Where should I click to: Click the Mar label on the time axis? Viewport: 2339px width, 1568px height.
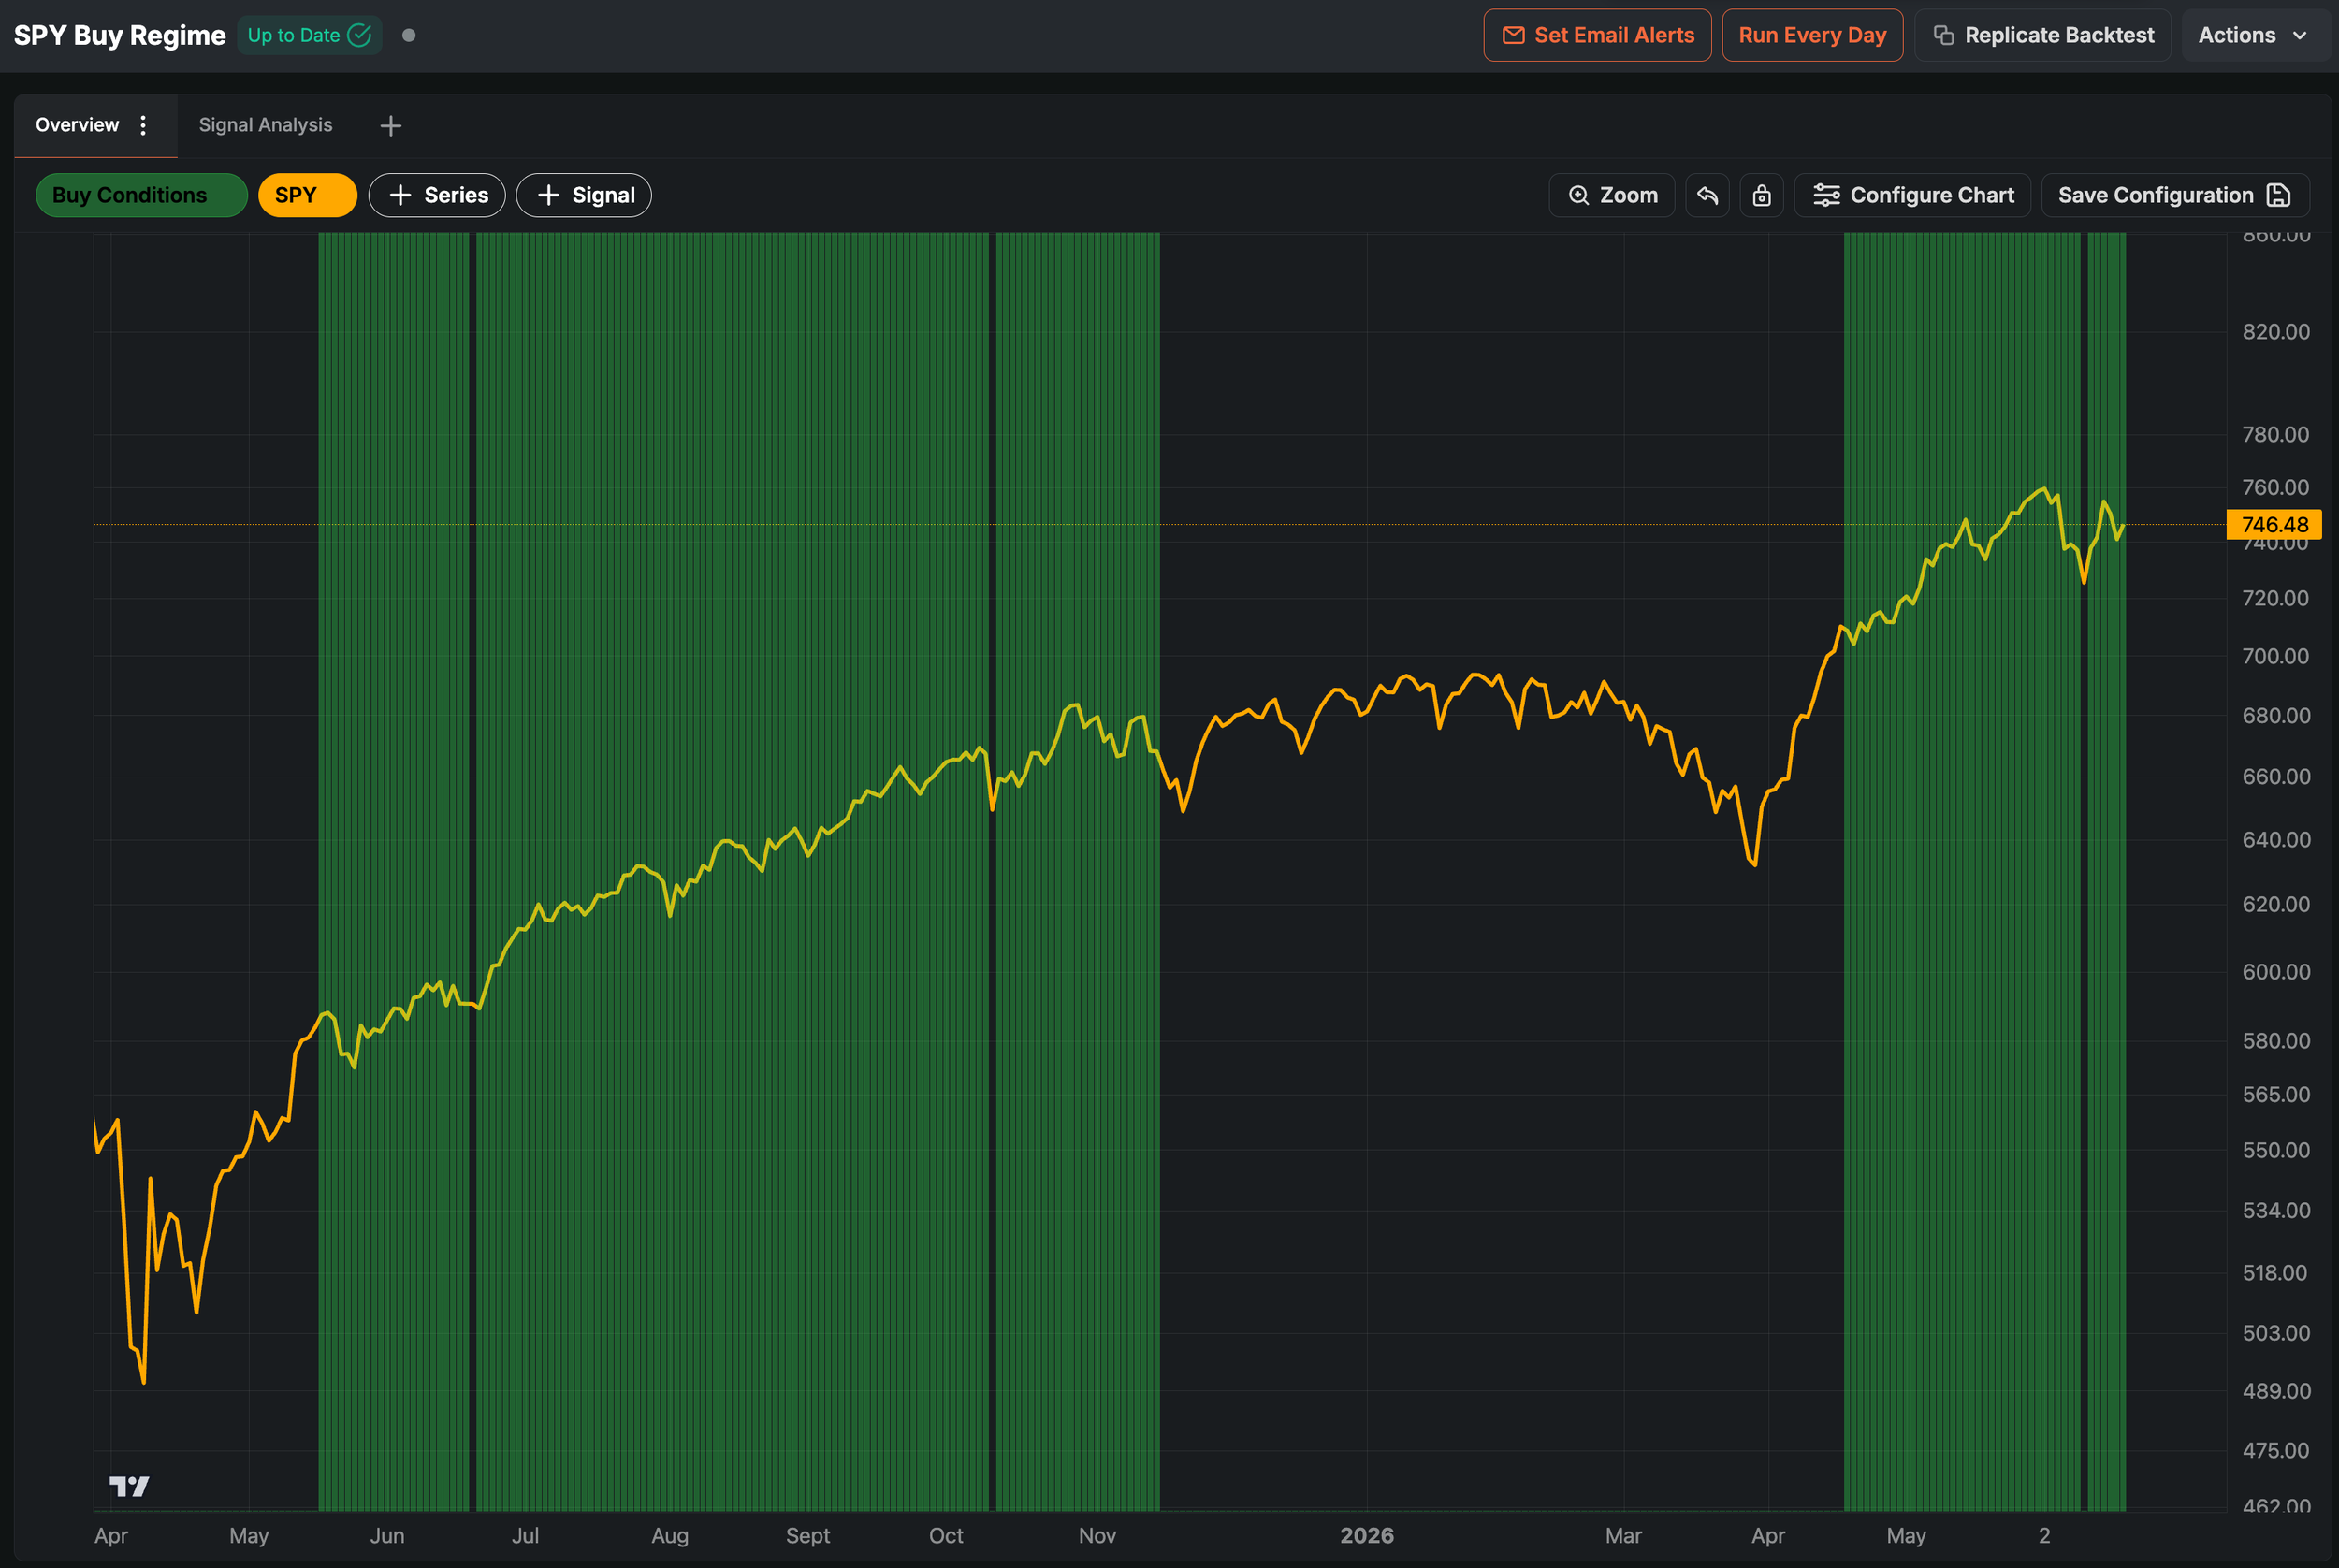click(1623, 1535)
